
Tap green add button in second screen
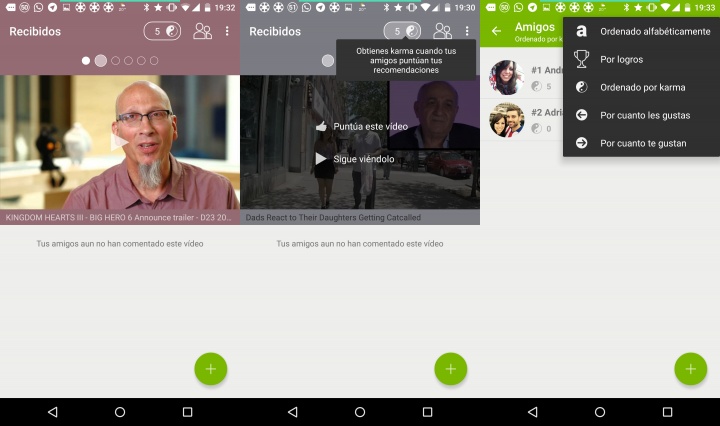coord(451,369)
